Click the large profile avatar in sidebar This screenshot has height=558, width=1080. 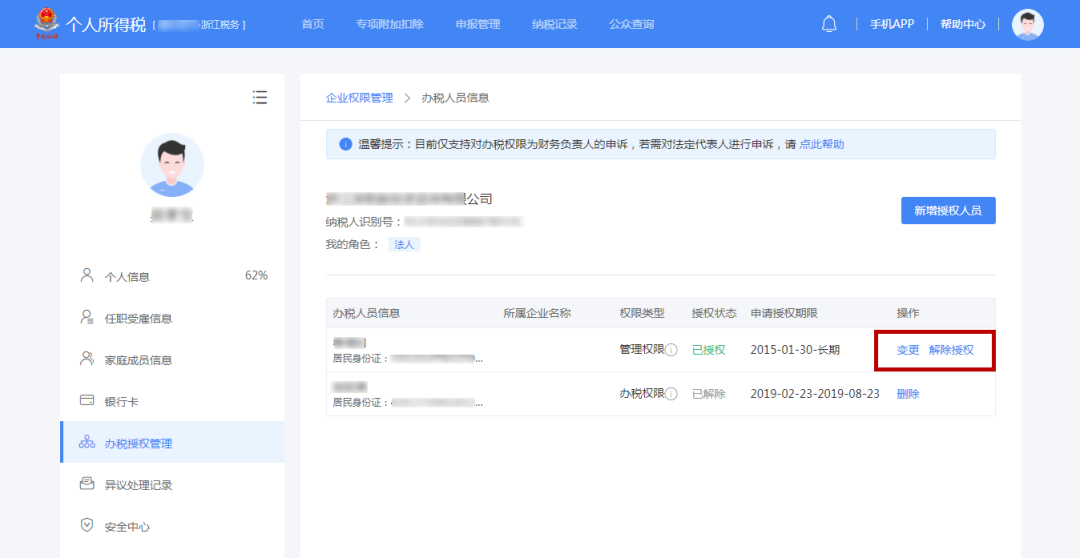tap(172, 165)
